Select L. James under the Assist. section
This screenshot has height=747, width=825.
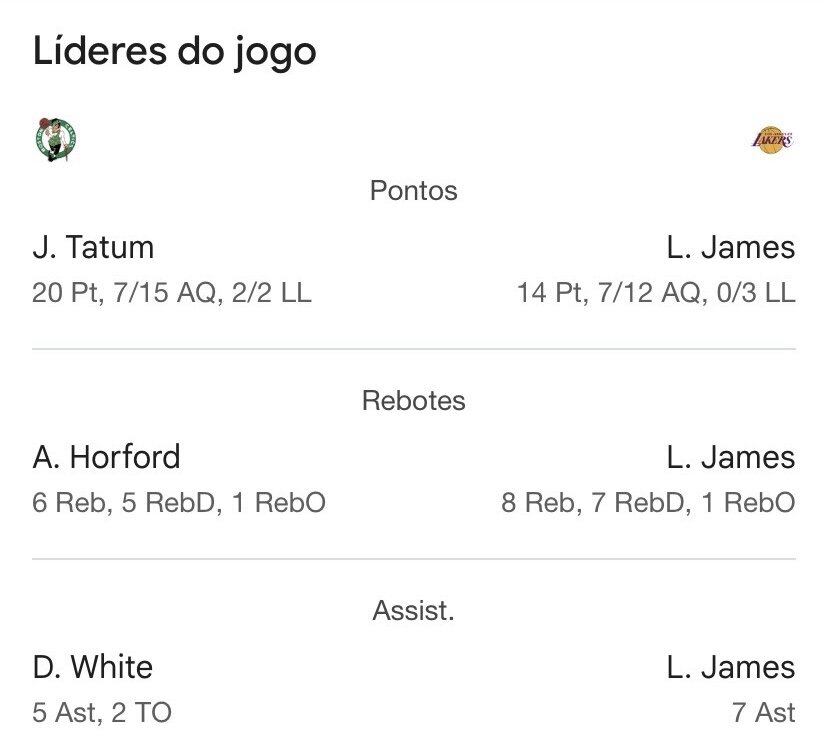[730, 667]
